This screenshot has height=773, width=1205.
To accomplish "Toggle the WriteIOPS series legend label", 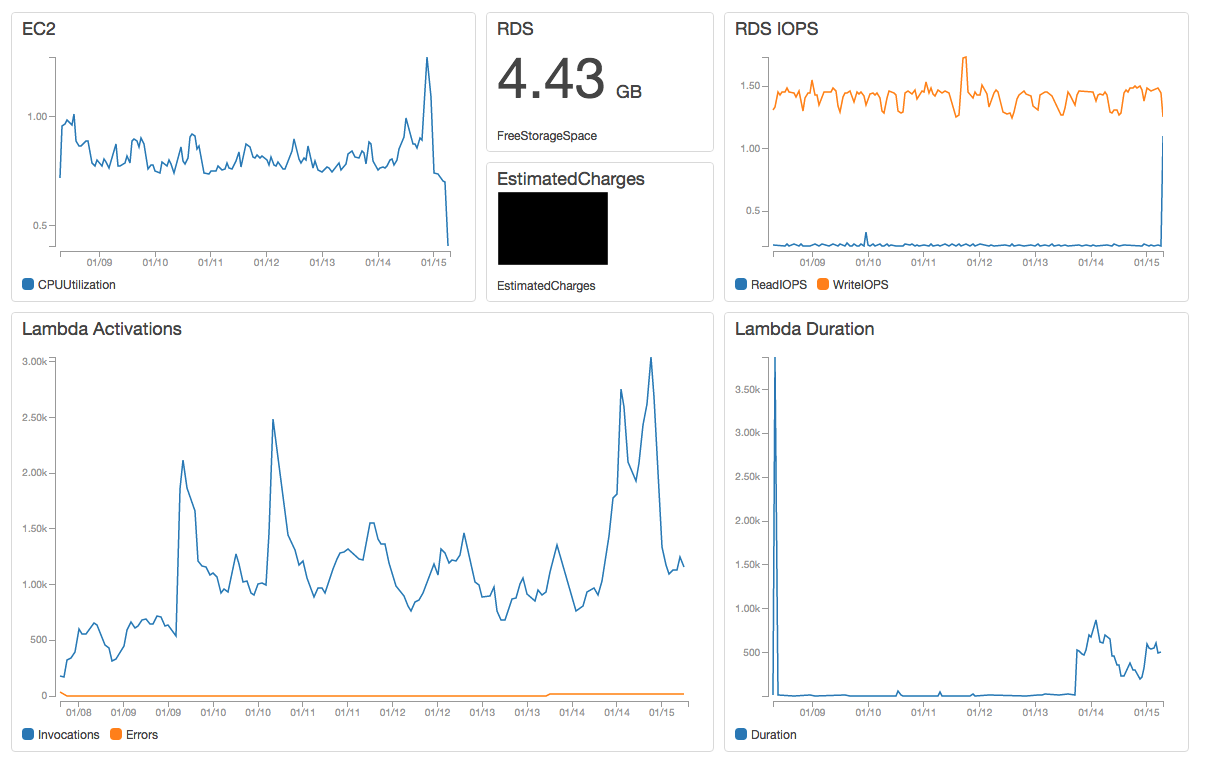I will 860,285.
